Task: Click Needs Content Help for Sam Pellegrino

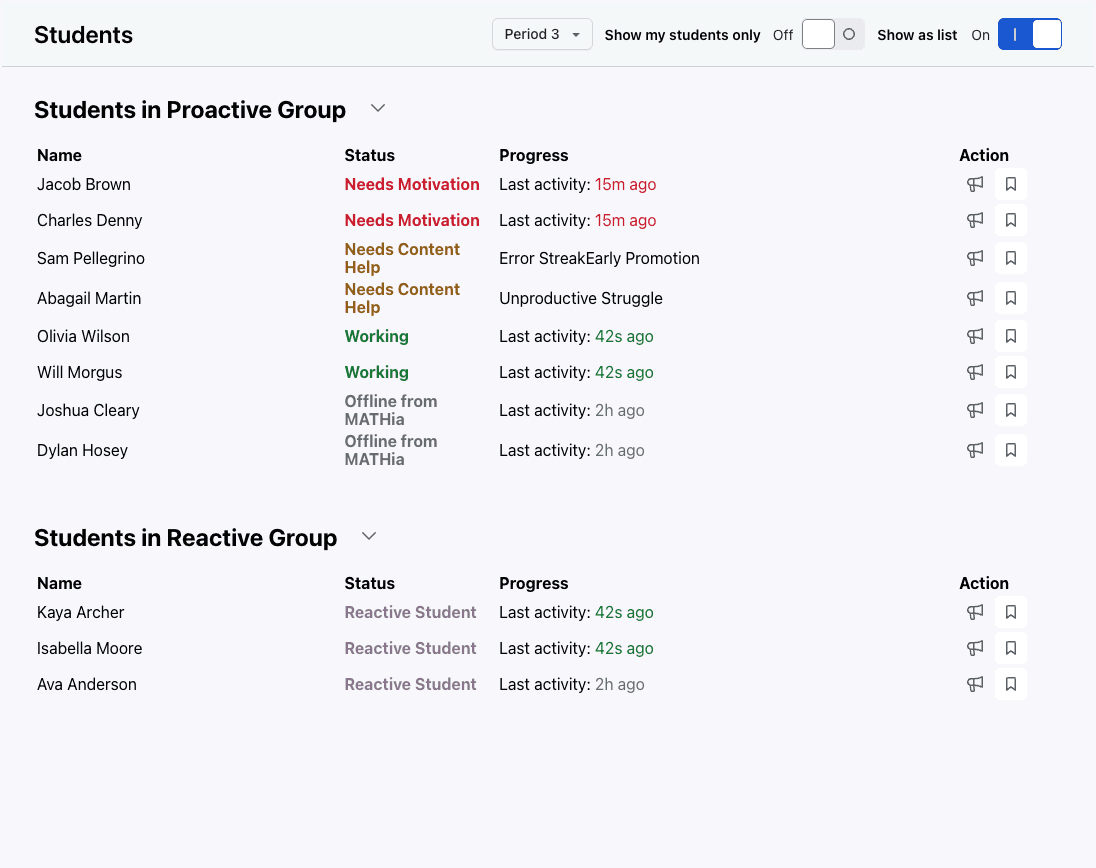Action: coord(402,258)
